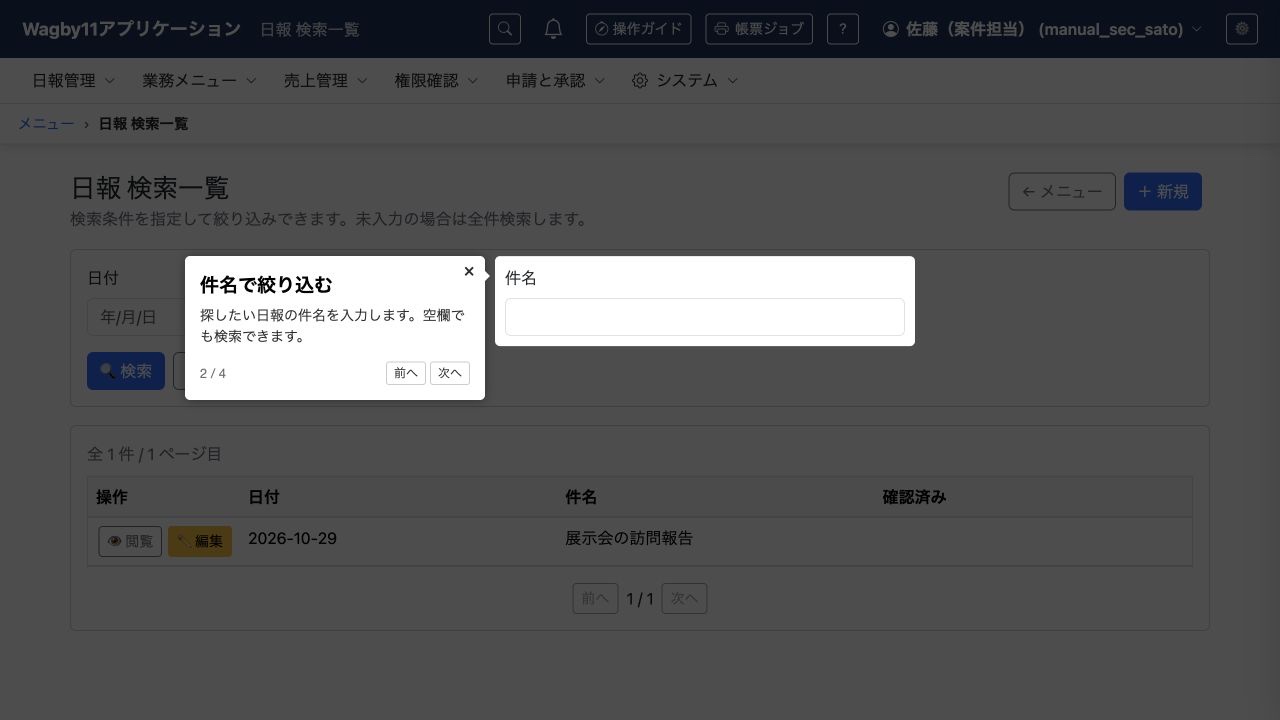1280x720 pixels.
Task: Click the pagination 次へ button below the table
Action: [x=684, y=599]
